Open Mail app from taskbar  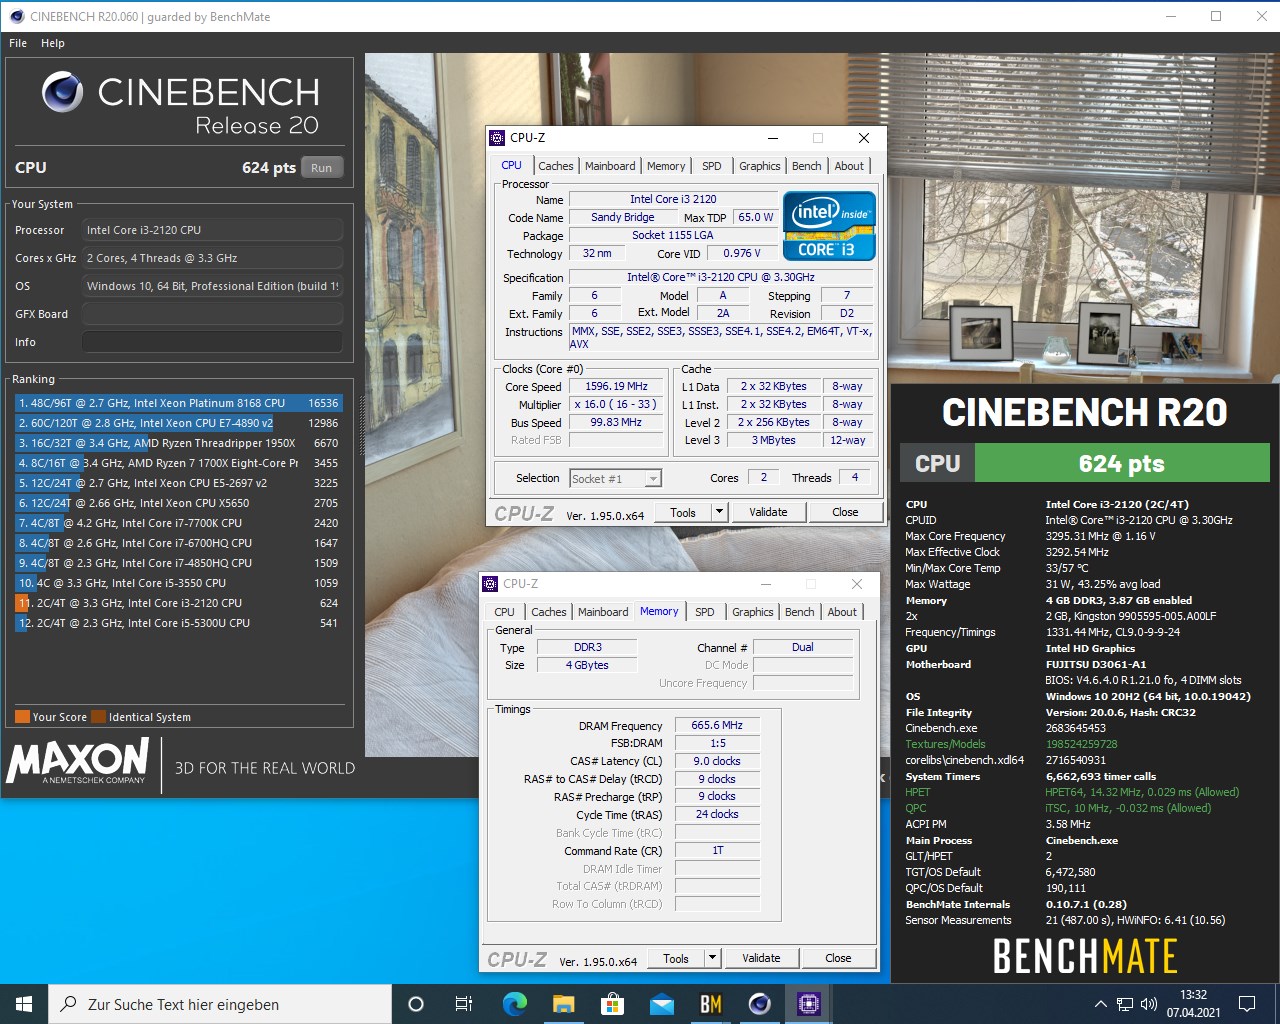click(661, 1004)
